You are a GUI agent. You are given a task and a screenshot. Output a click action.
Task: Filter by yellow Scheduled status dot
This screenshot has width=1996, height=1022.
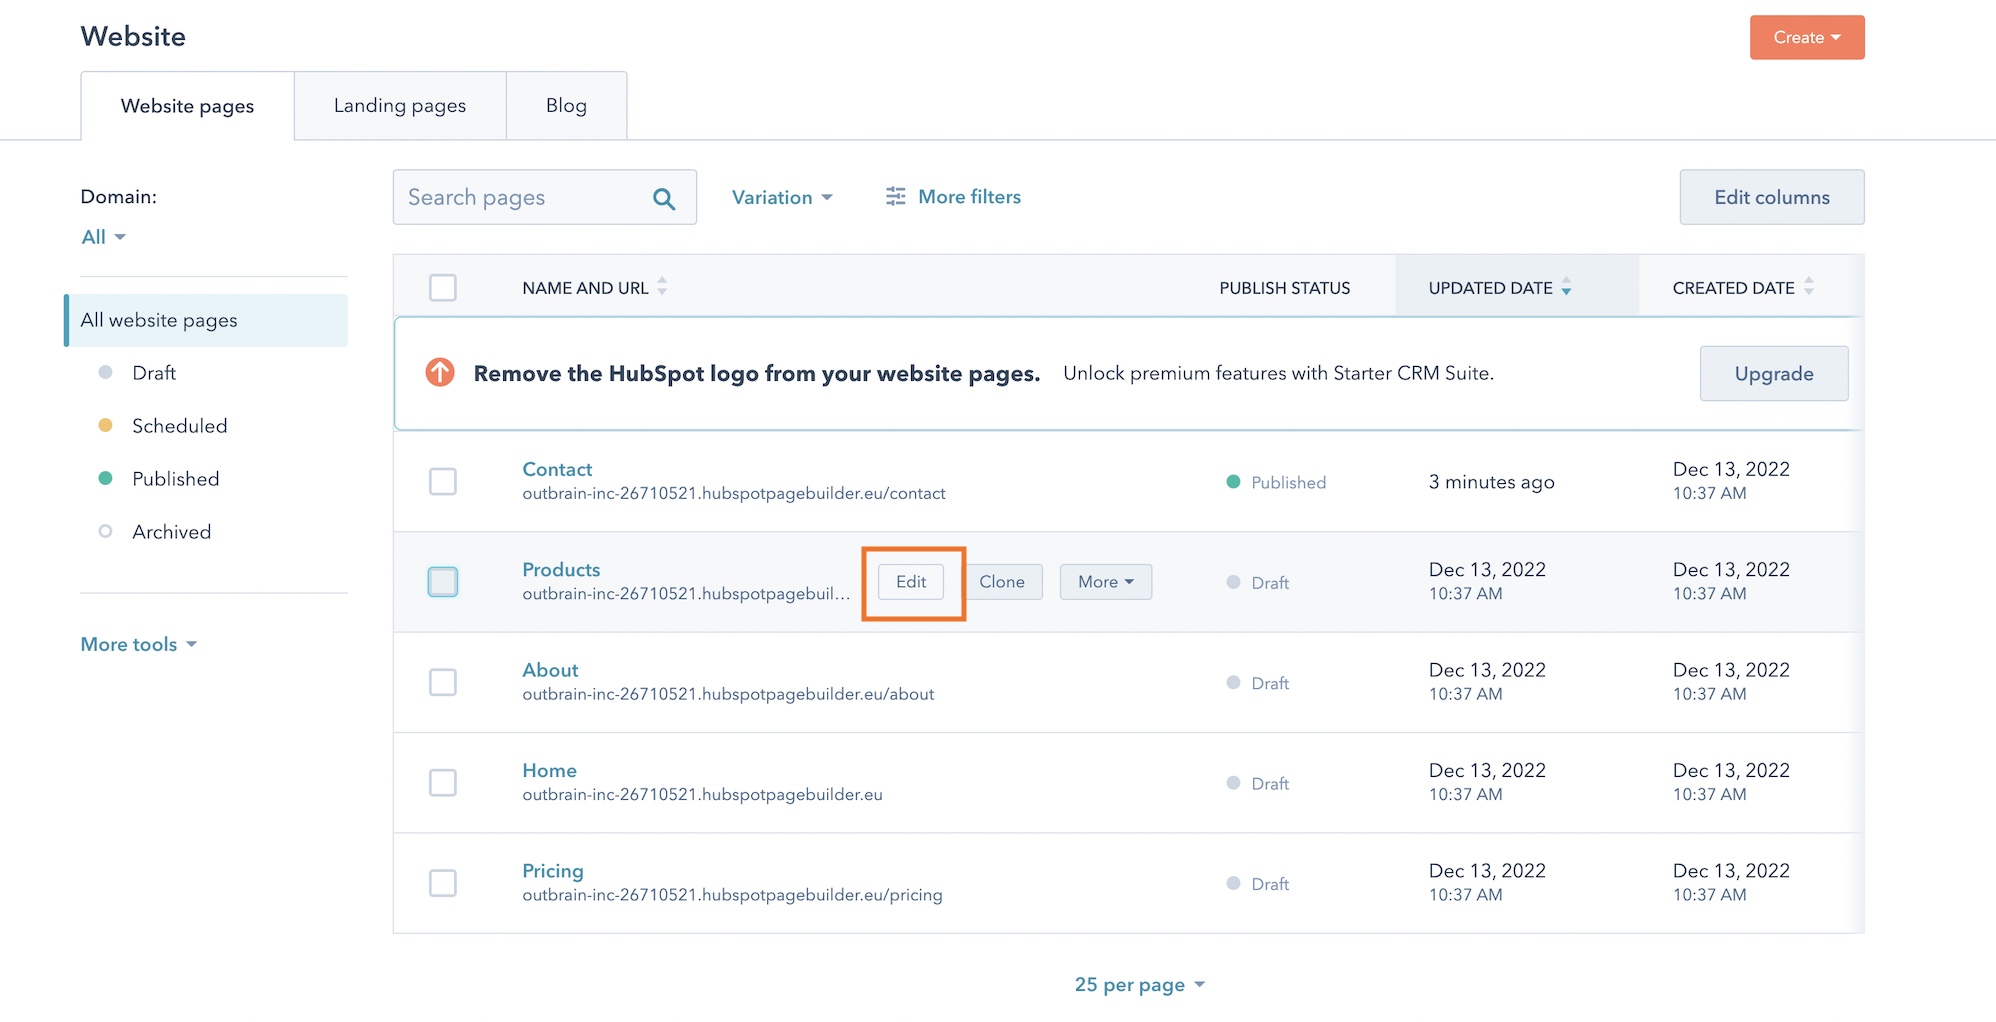[105, 426]
